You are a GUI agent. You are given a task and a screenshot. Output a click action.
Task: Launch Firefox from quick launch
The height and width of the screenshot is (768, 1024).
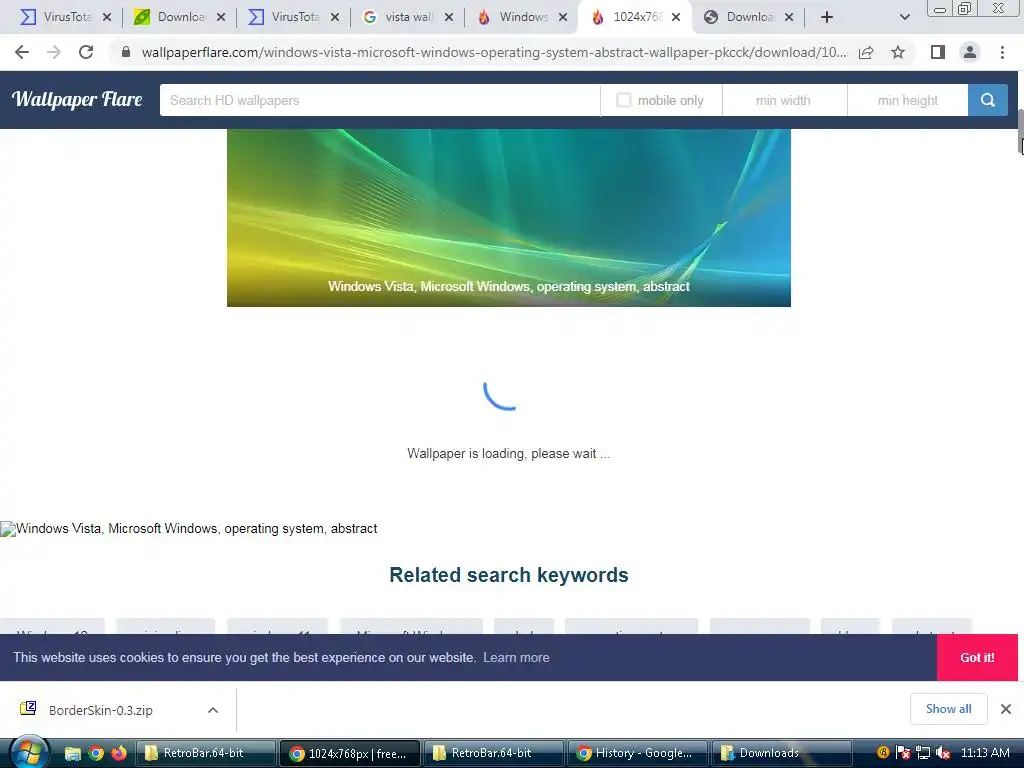[x=119, y=754]
